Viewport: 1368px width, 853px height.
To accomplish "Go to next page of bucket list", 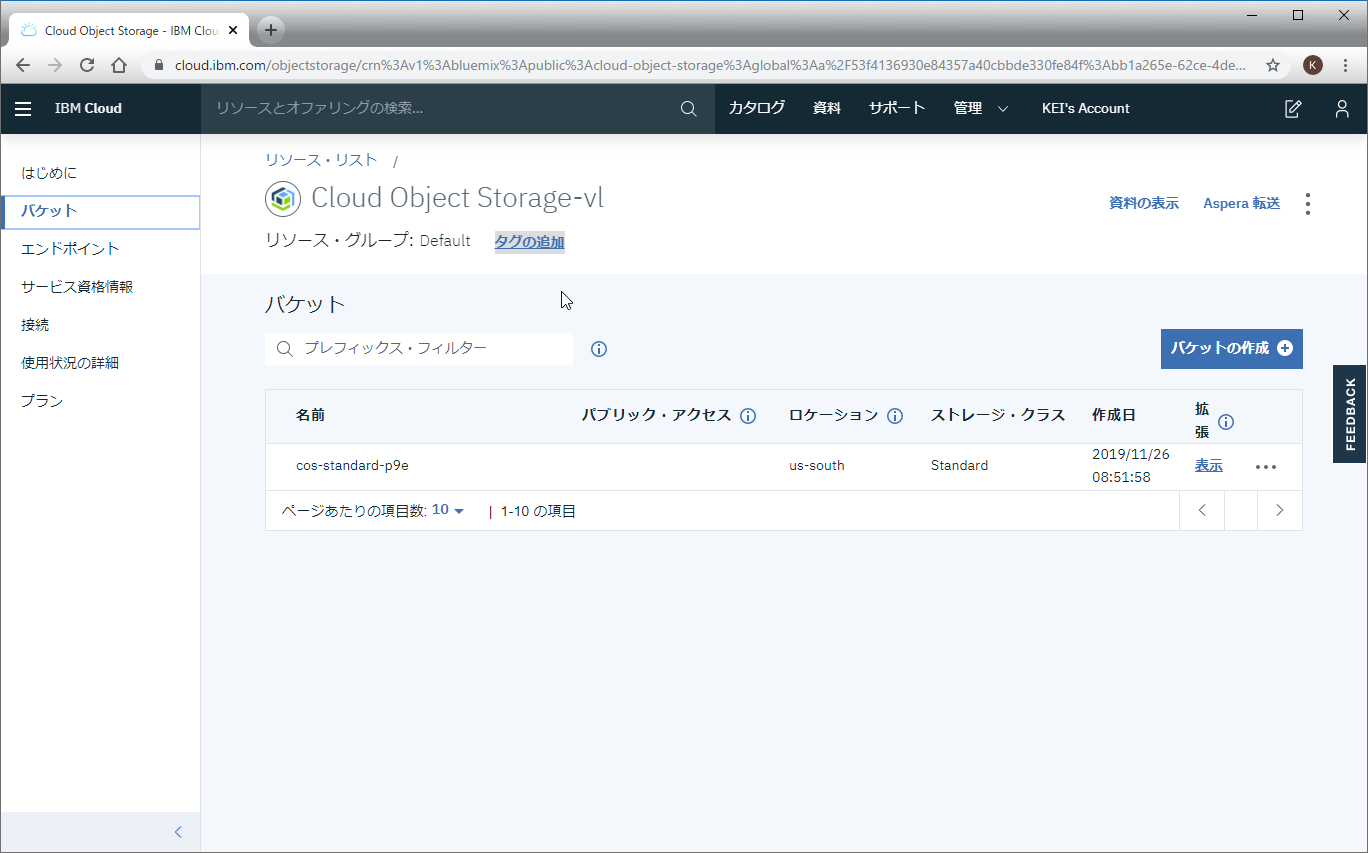I will (1279, 511).
